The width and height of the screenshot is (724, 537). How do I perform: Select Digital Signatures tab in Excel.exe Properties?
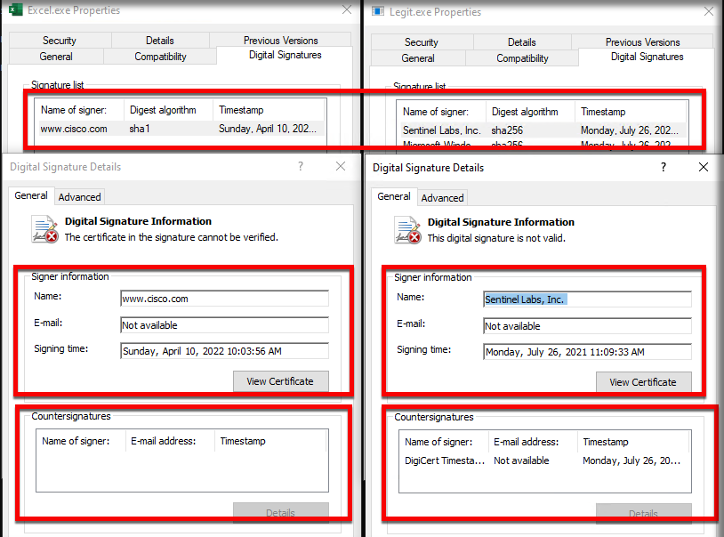click(x=285, y=55)
